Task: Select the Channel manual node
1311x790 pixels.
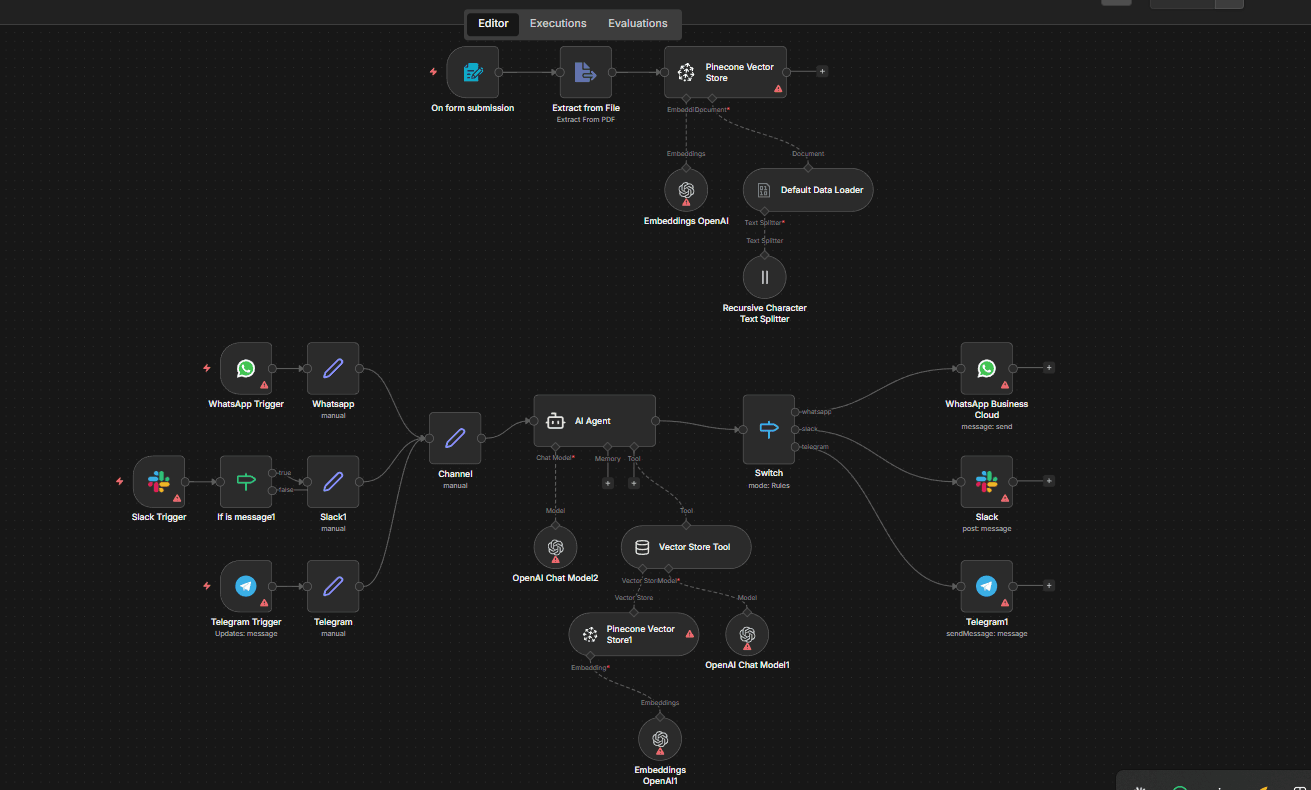Action: [x=455, y=438]
